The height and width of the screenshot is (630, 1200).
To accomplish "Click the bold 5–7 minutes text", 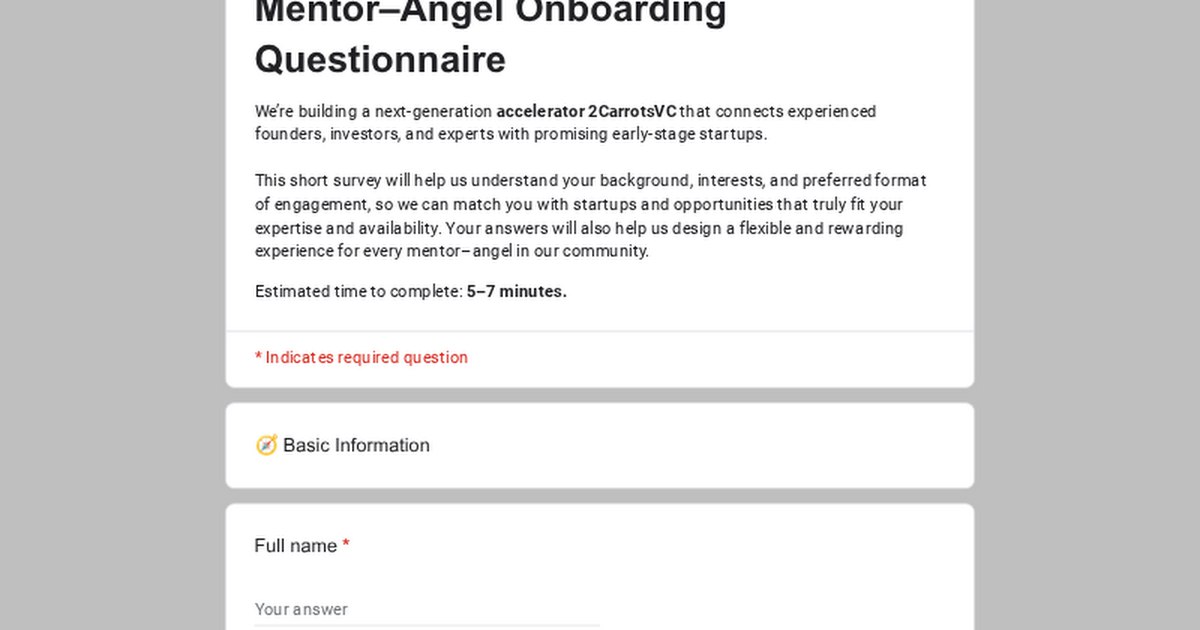I will tap(517, 292).
